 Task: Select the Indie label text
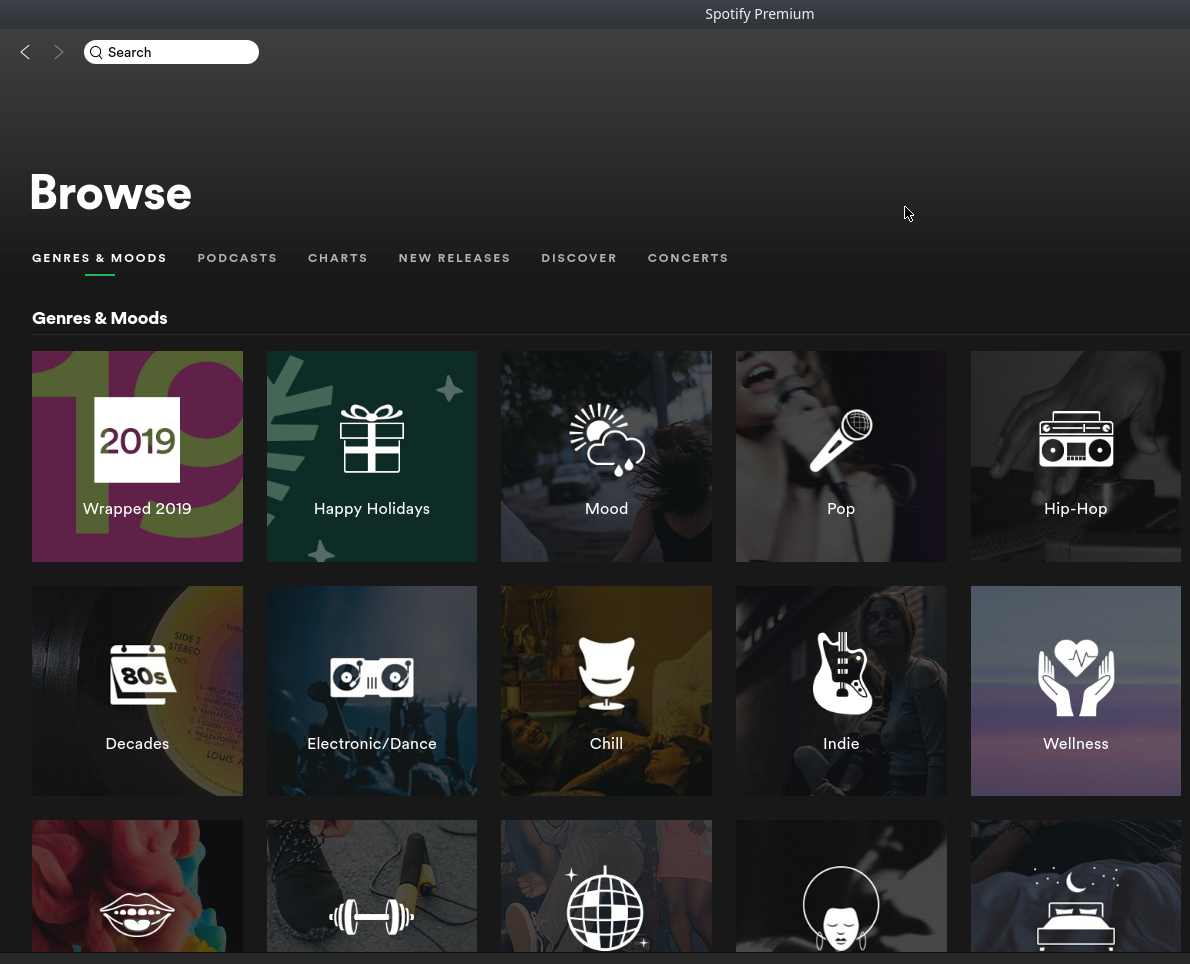pyautogui.click(x=841, y=744)
